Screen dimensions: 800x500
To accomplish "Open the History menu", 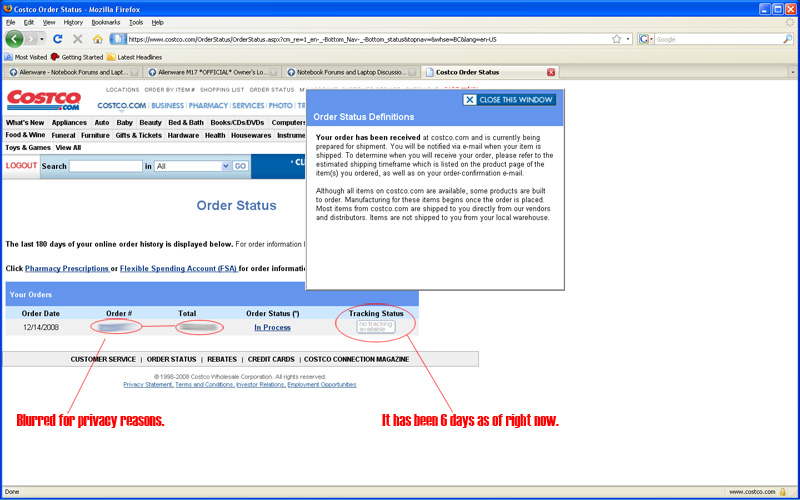I will point(73,22).
